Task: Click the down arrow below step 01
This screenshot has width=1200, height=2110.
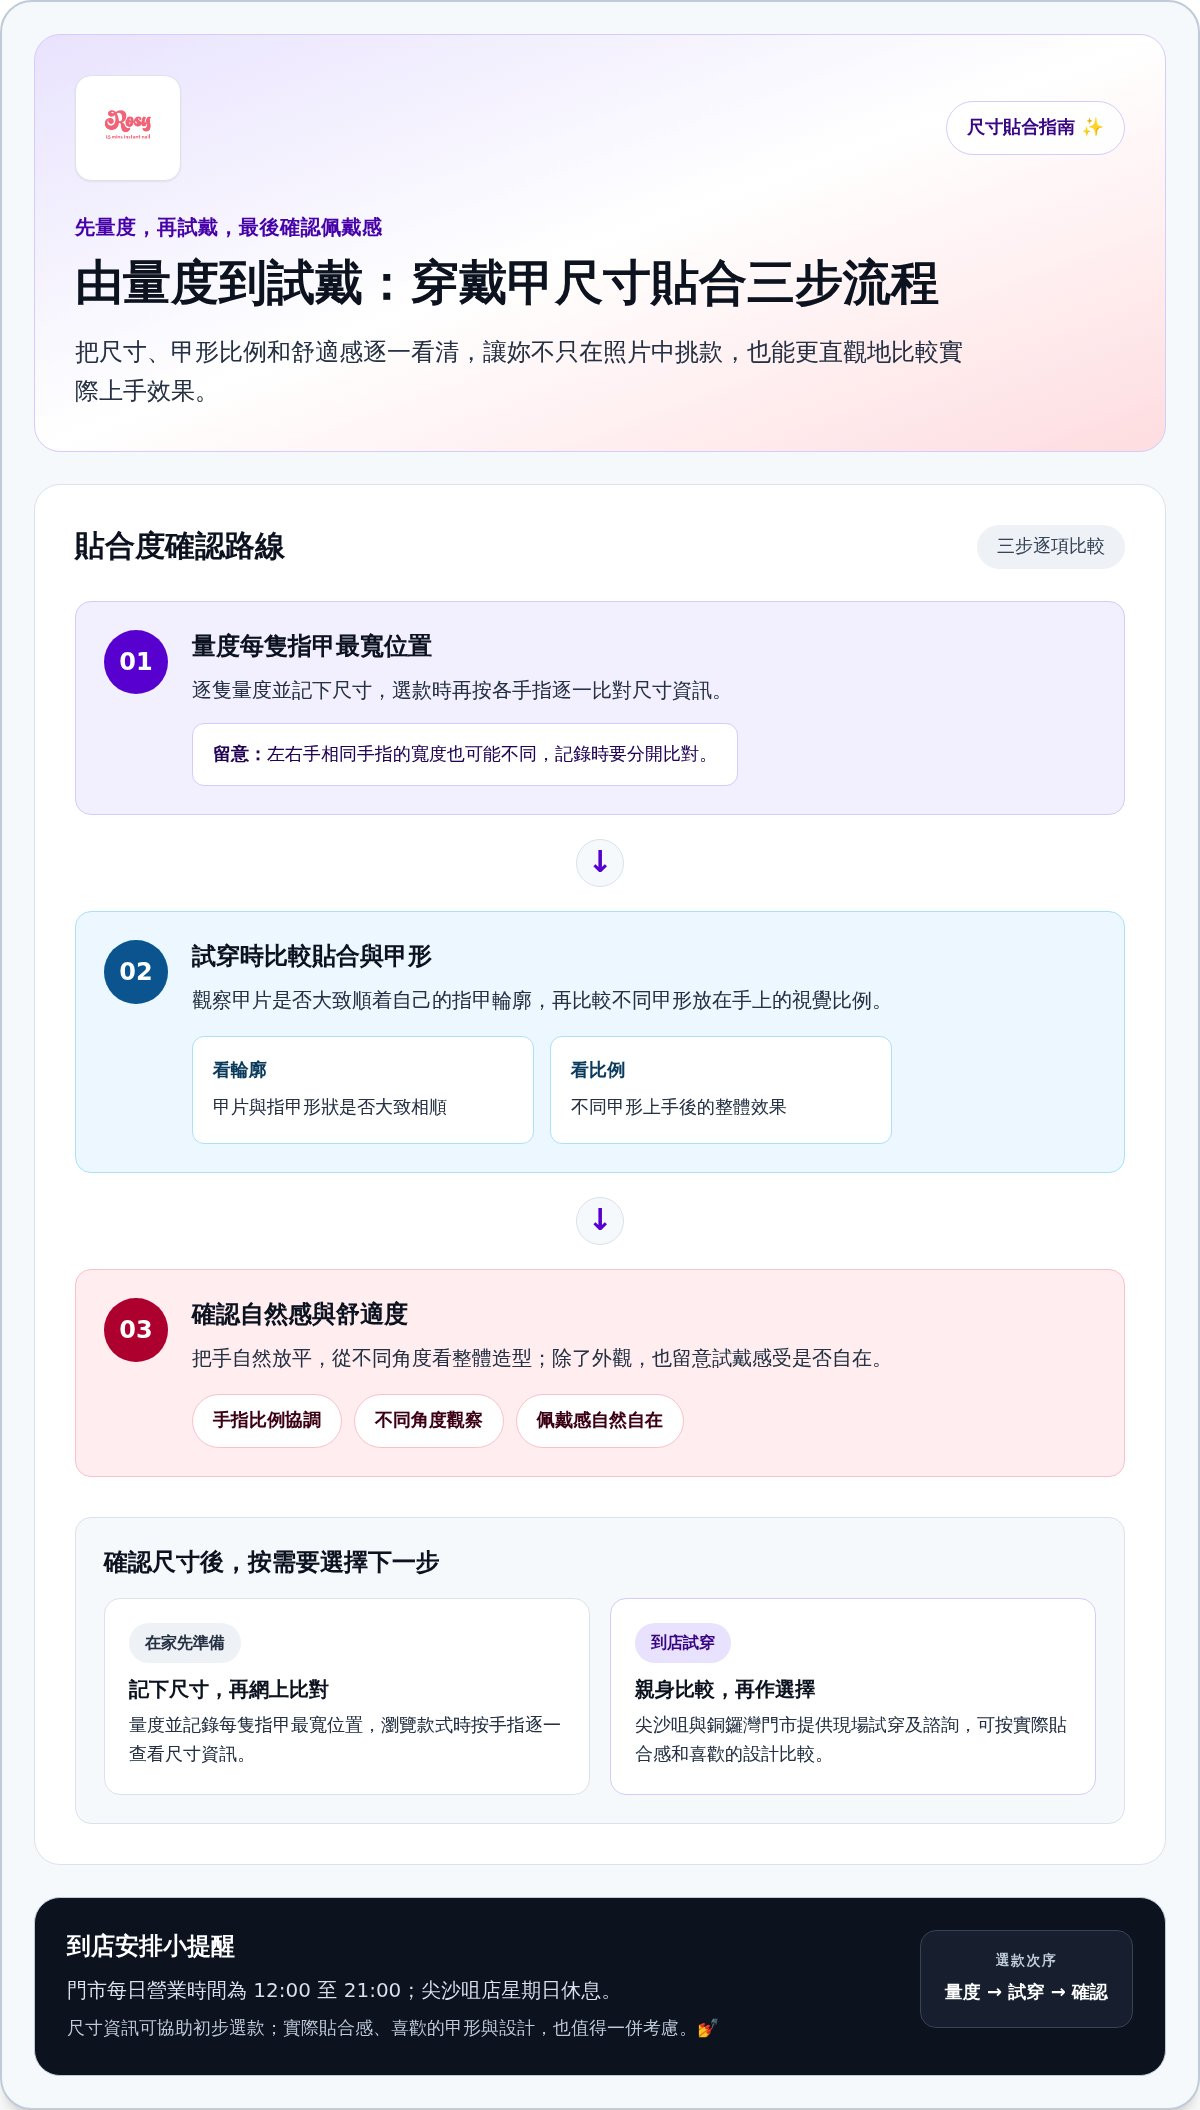Action: [600, 863]
